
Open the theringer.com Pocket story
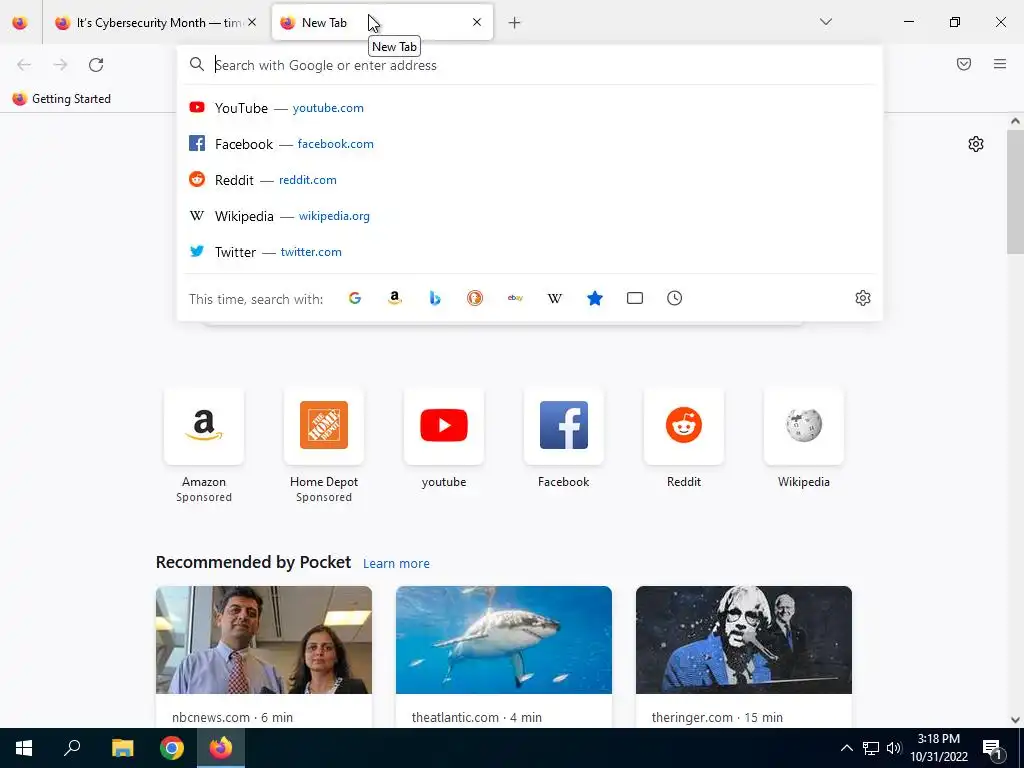[744, 656]
